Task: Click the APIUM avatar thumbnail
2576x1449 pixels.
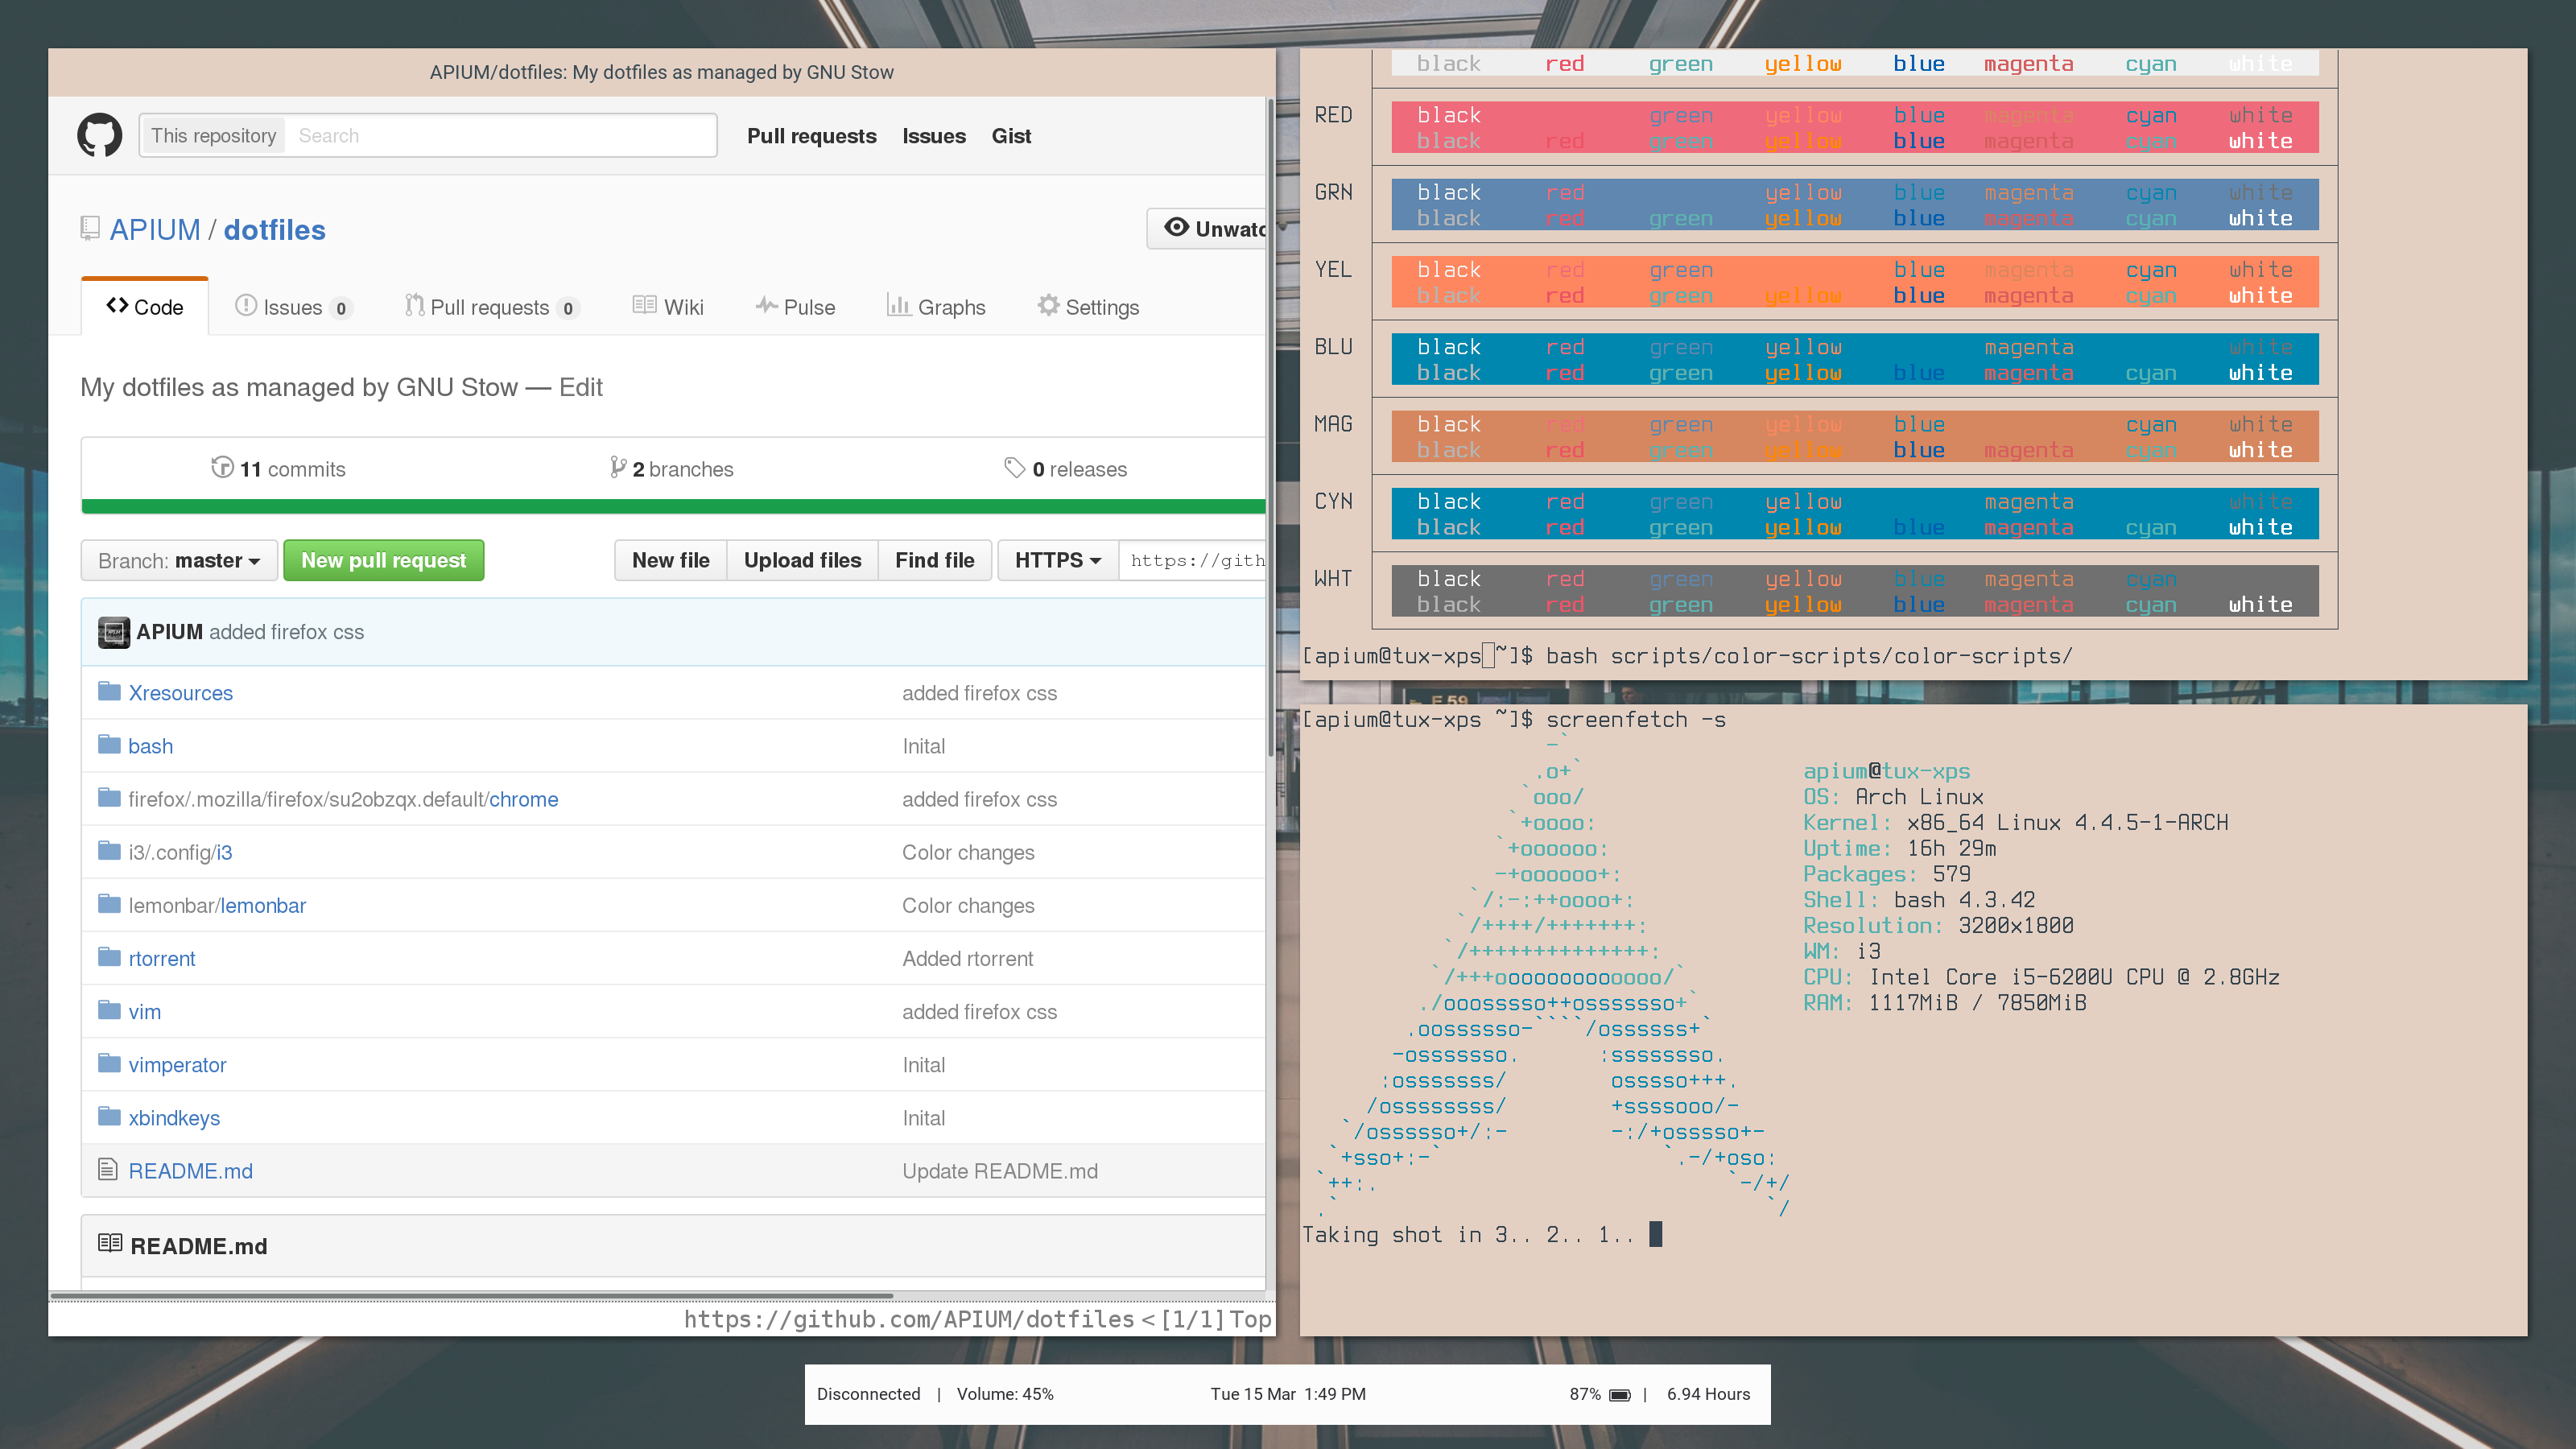Action: point(114,632)
